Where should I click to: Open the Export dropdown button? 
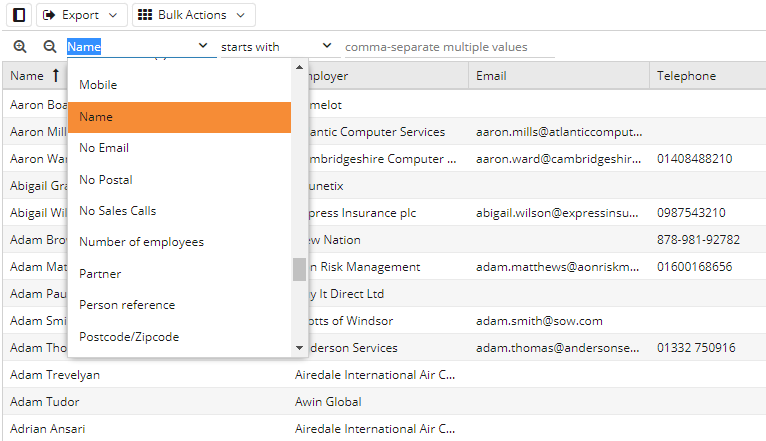tap(82, 15)
